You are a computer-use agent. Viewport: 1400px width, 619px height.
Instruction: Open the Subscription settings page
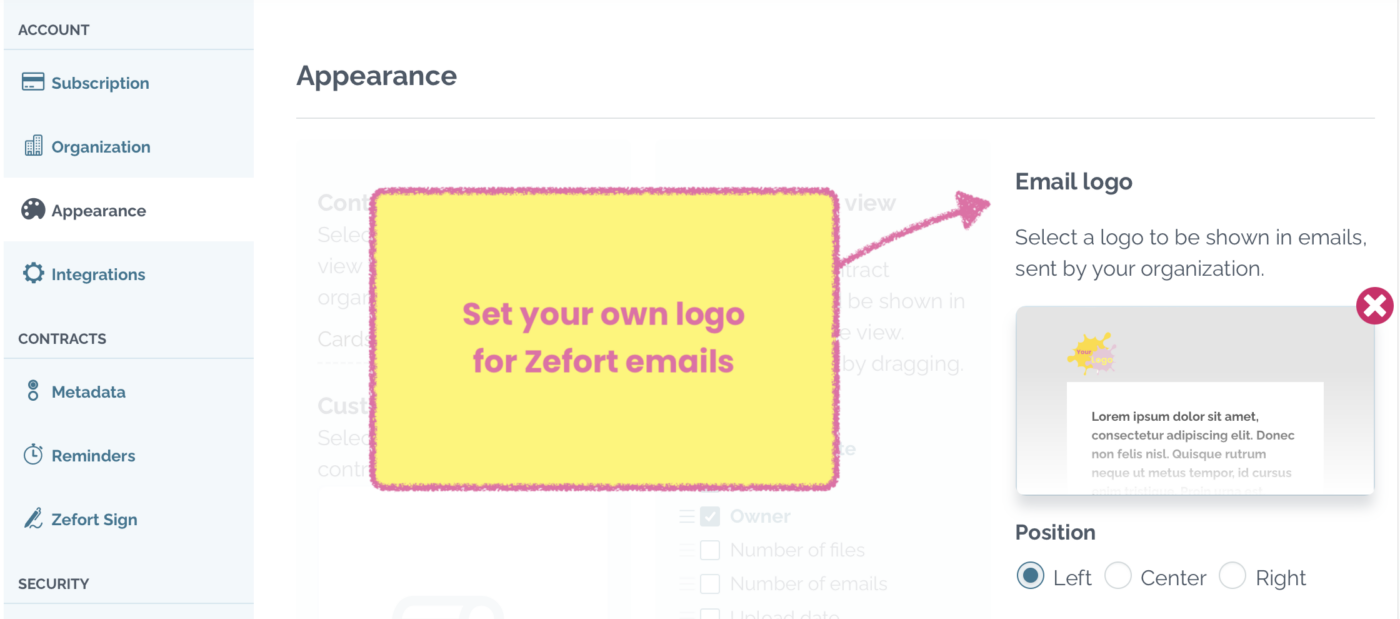[x=100, y=82]
